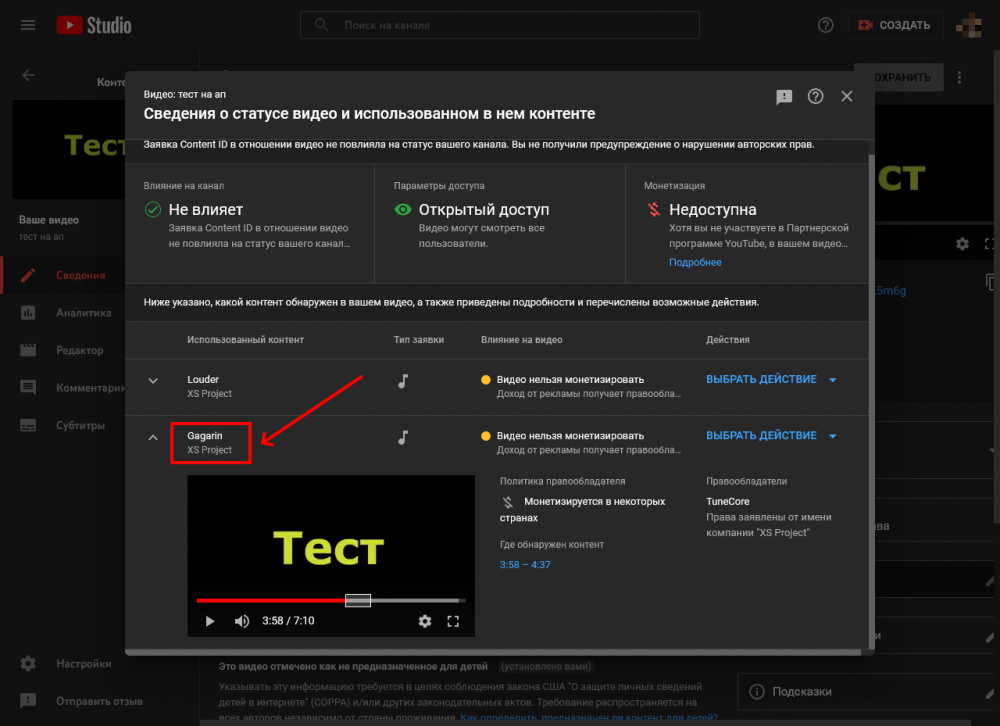This screenshot has width=1000, height=726.
Task: Click the Не влияет green check icon
Action: point(152,209)
